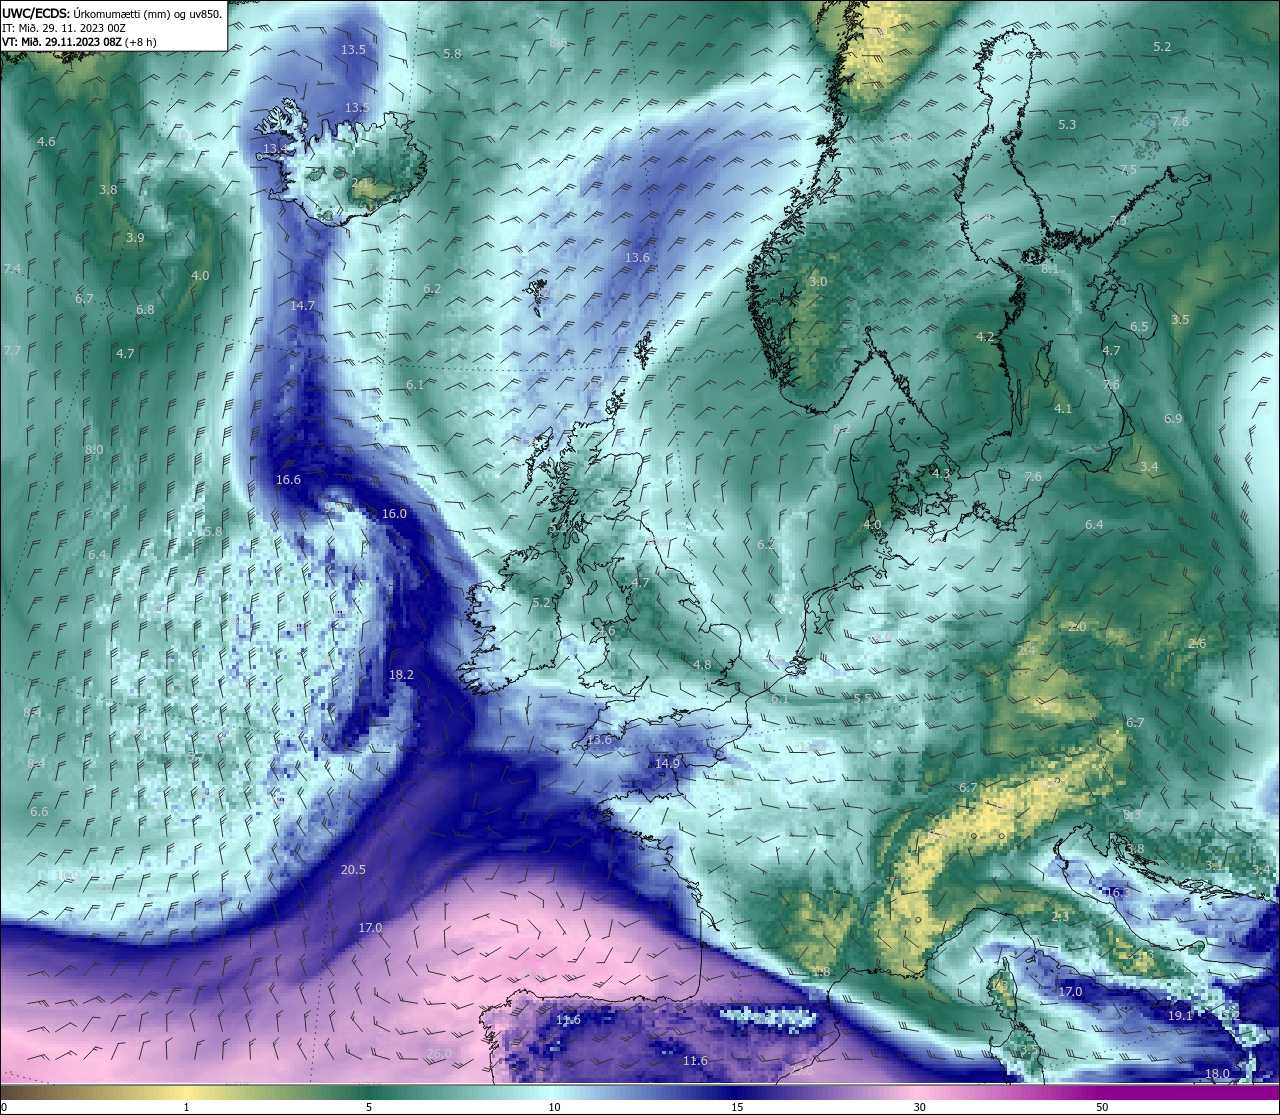The image size is (1280, 1115).
Task: Click the 3.9 value on the map
Action: click(135, 238)
